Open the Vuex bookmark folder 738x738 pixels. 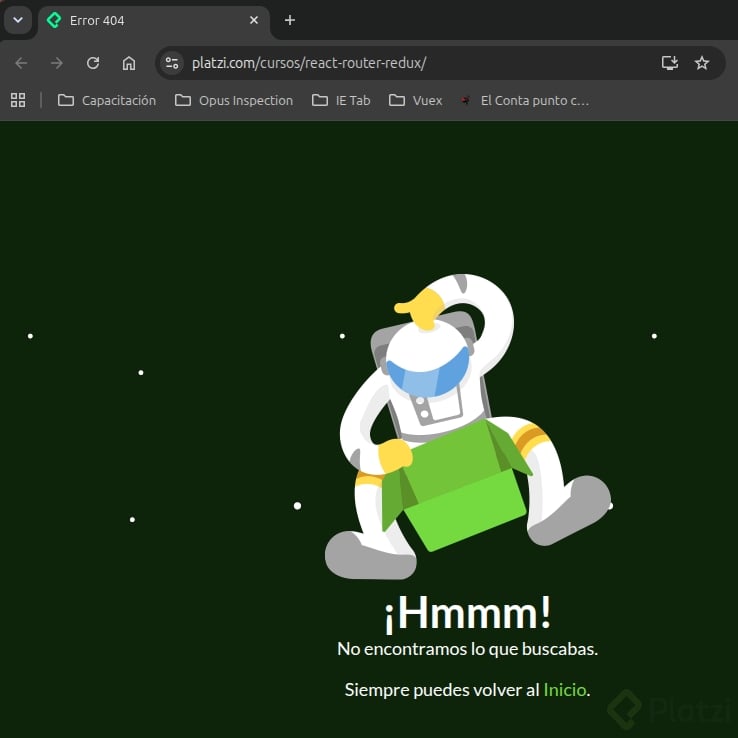pyautogui.click(x=416, y=100)
